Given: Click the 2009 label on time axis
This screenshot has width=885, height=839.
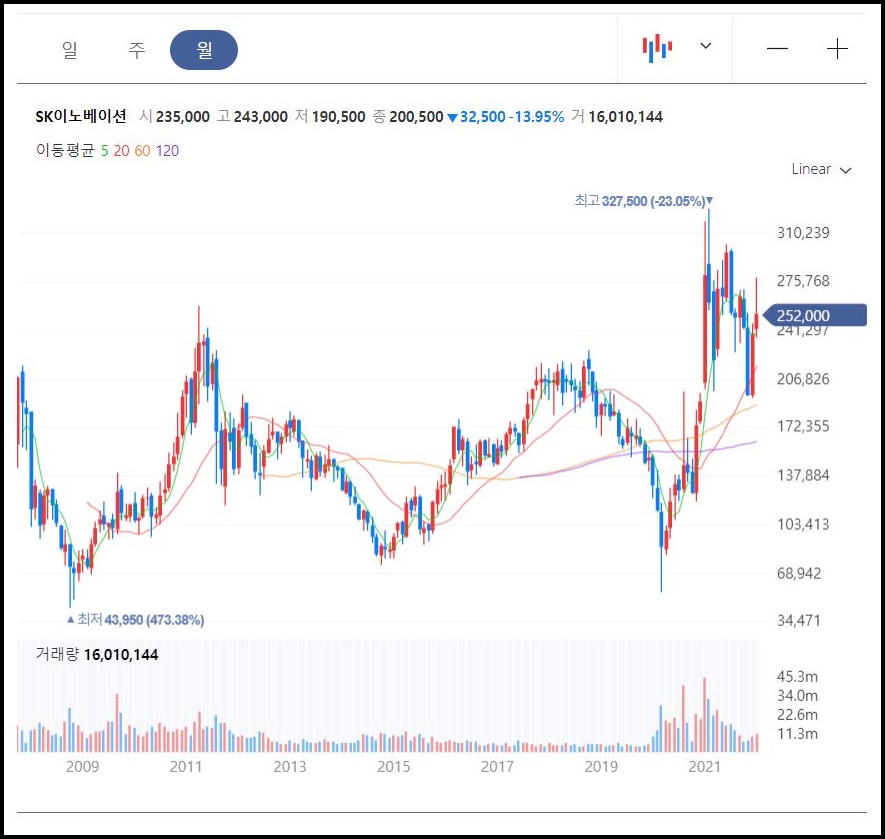Looking at the screenshot, I should [x=82, y=767].
